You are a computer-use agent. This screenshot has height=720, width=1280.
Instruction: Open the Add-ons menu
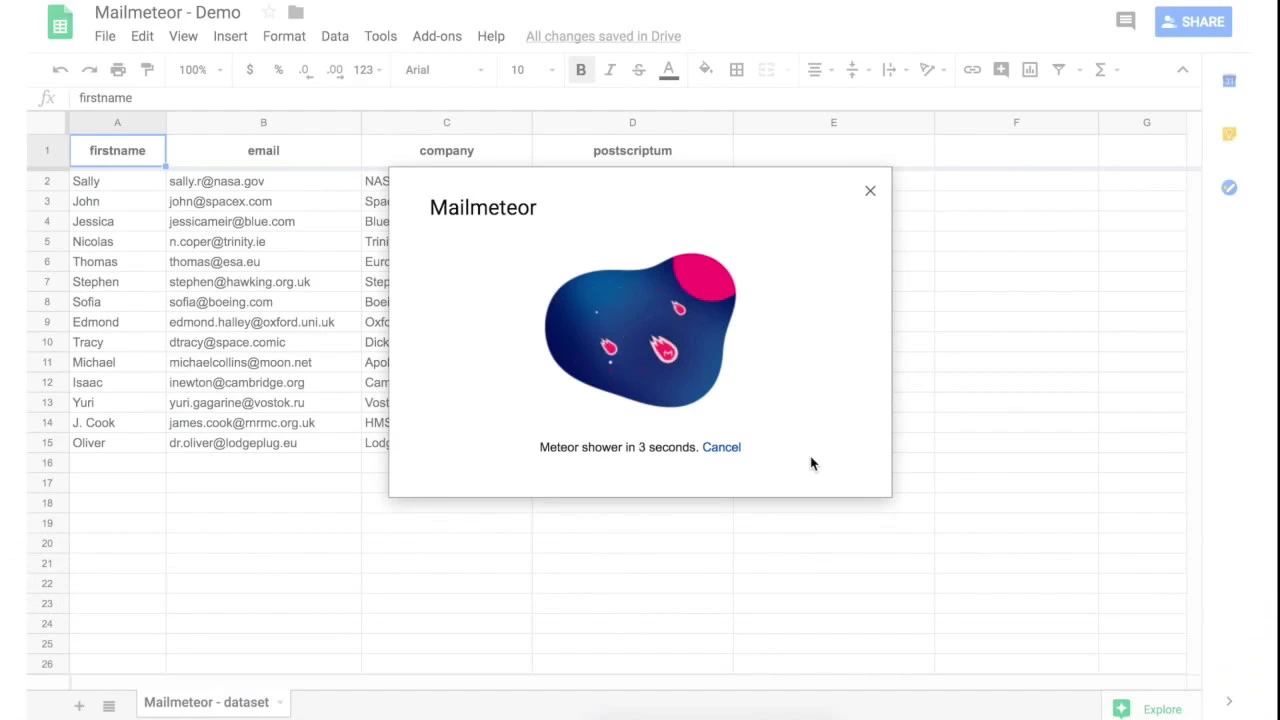coord(437,36)
